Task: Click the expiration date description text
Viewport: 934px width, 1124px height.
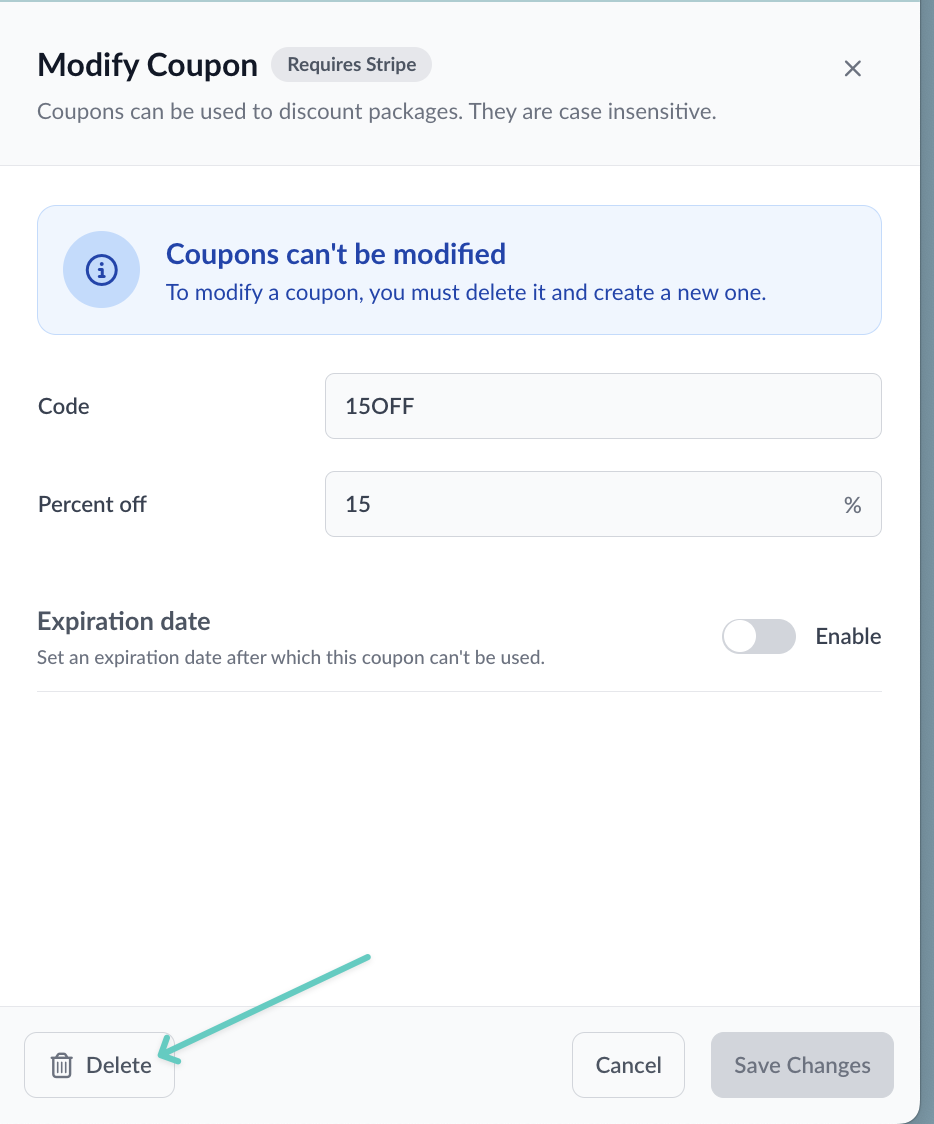Action: click(x=290, y=658)
